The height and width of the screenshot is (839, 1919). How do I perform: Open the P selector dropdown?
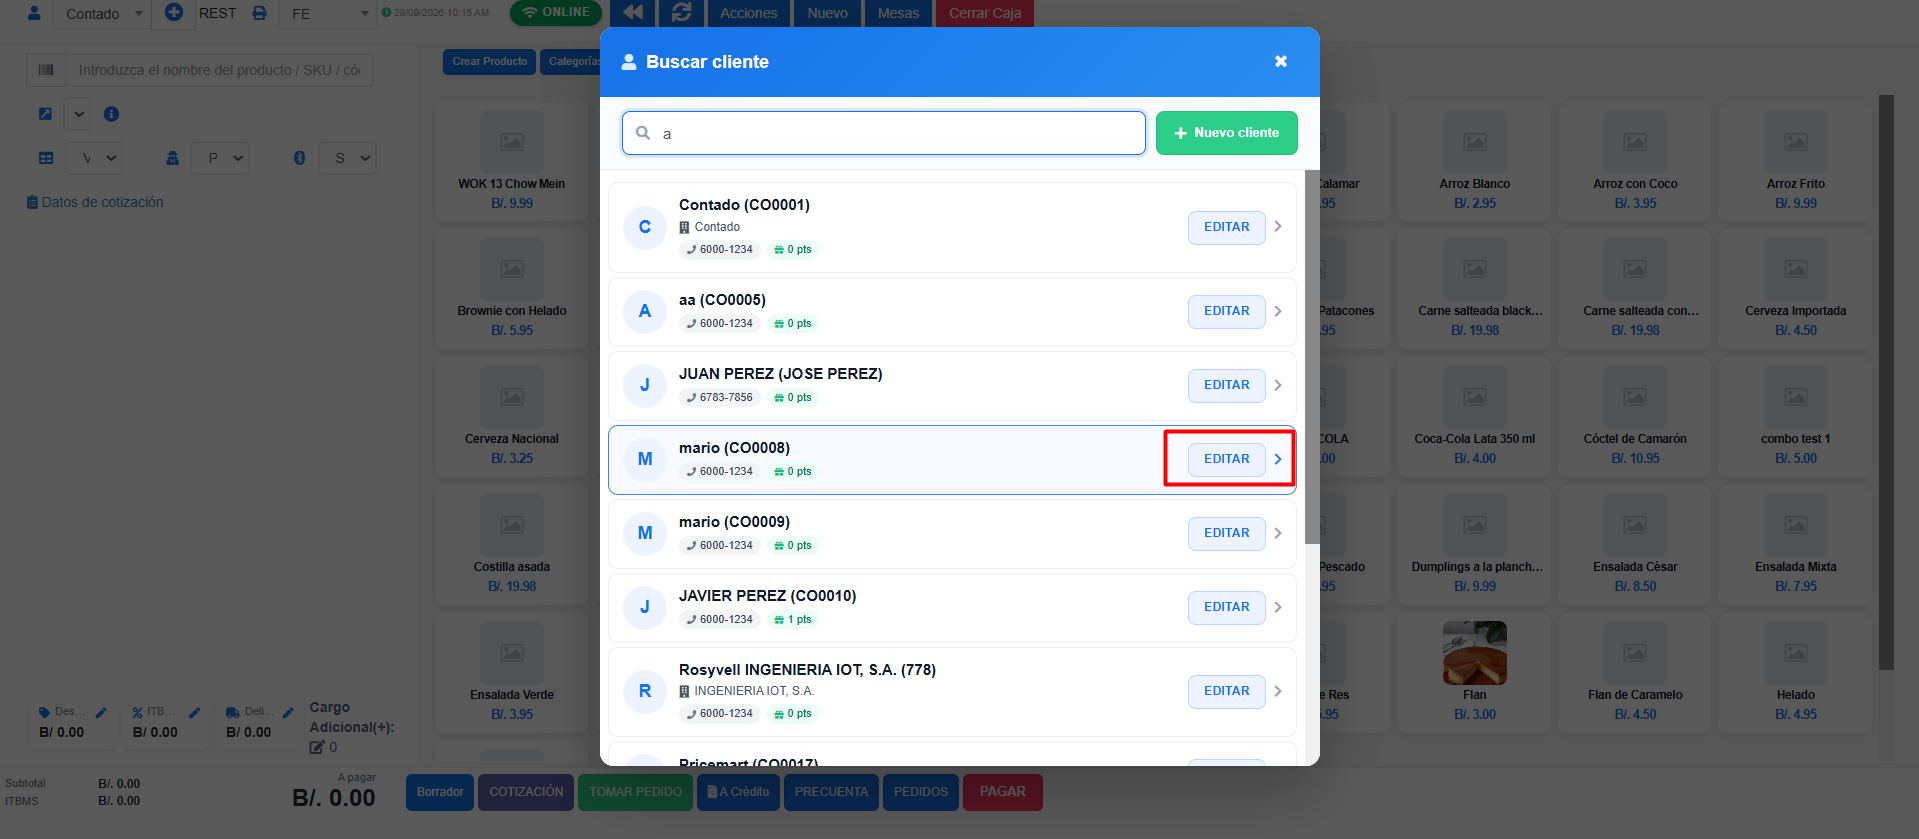(220, 158)
